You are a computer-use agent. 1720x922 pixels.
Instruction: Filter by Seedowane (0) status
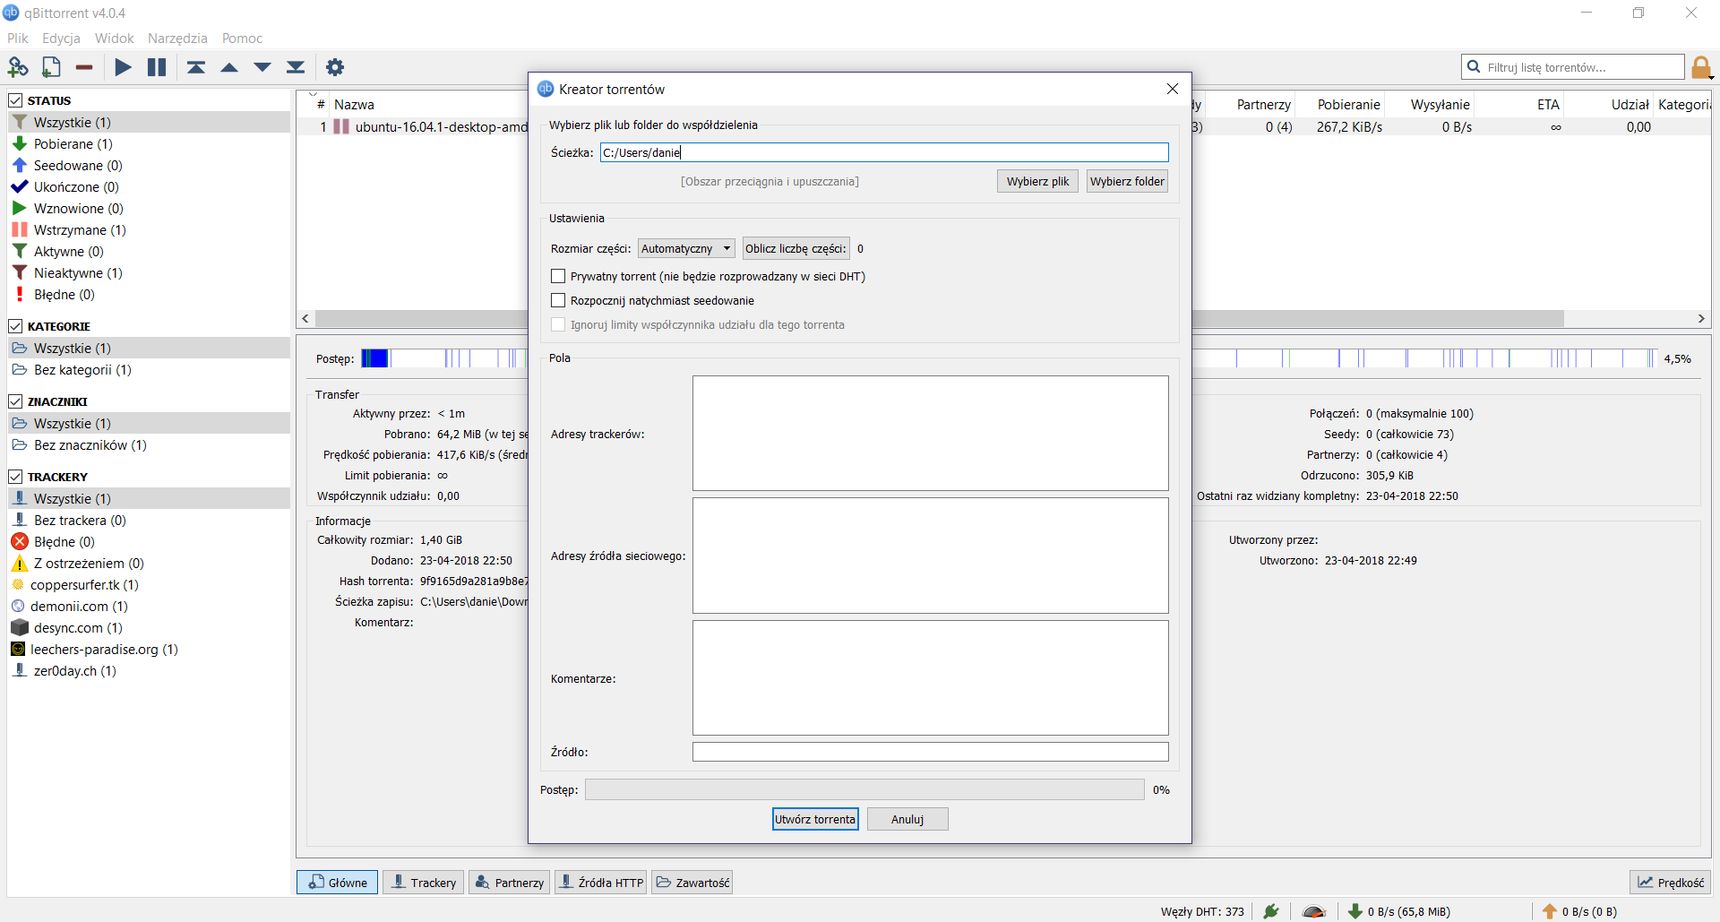(x=149, y=165)
